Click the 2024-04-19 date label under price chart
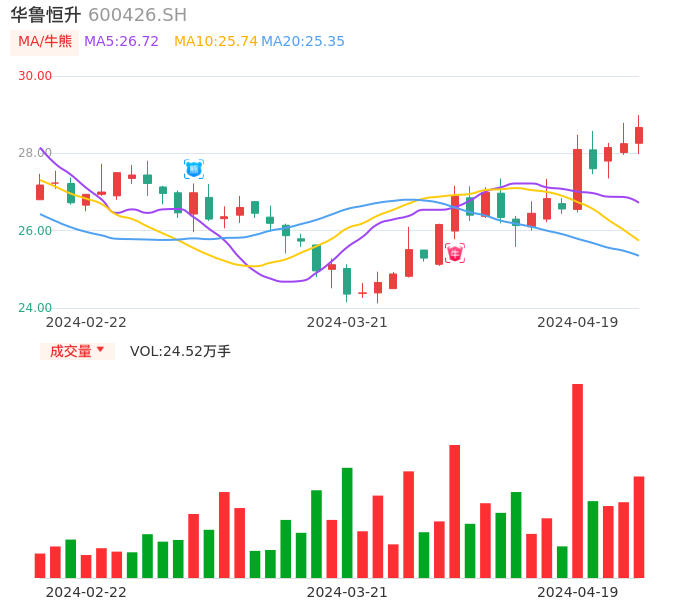Image resolution: width=686 pixels, height=606 pixels. coord(578,322)
